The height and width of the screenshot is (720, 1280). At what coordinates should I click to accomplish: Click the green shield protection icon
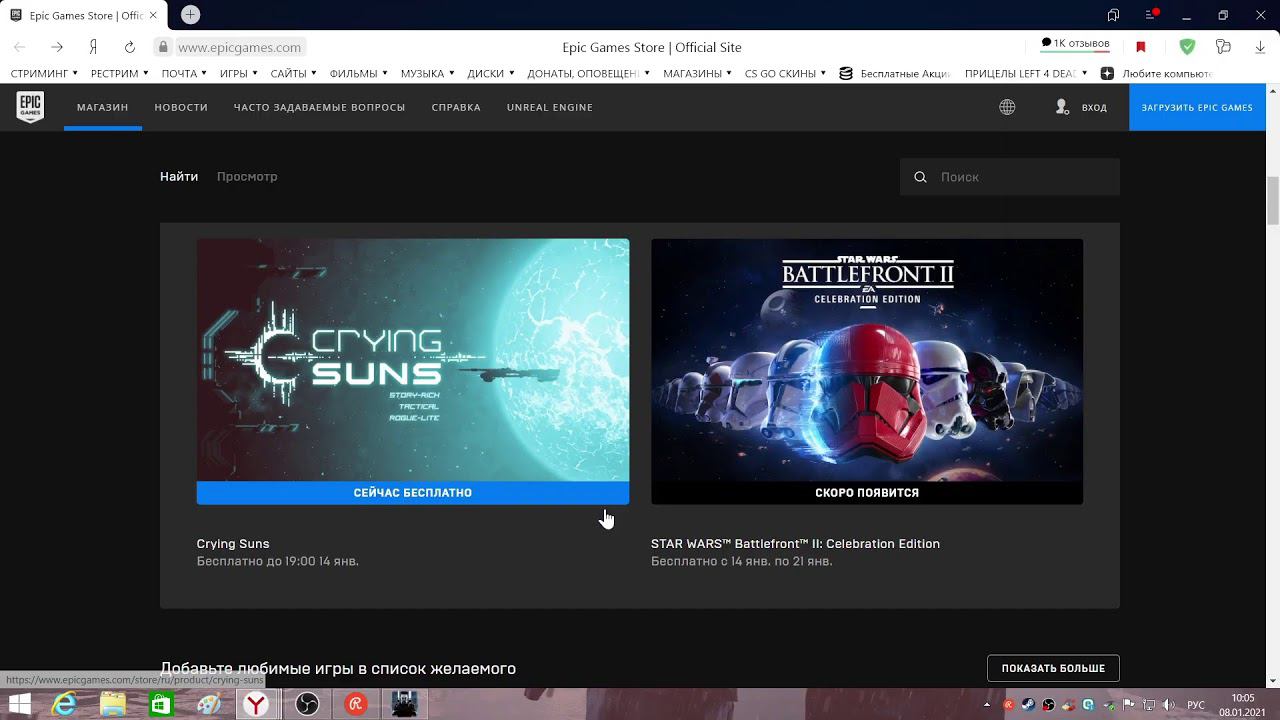1187,47
